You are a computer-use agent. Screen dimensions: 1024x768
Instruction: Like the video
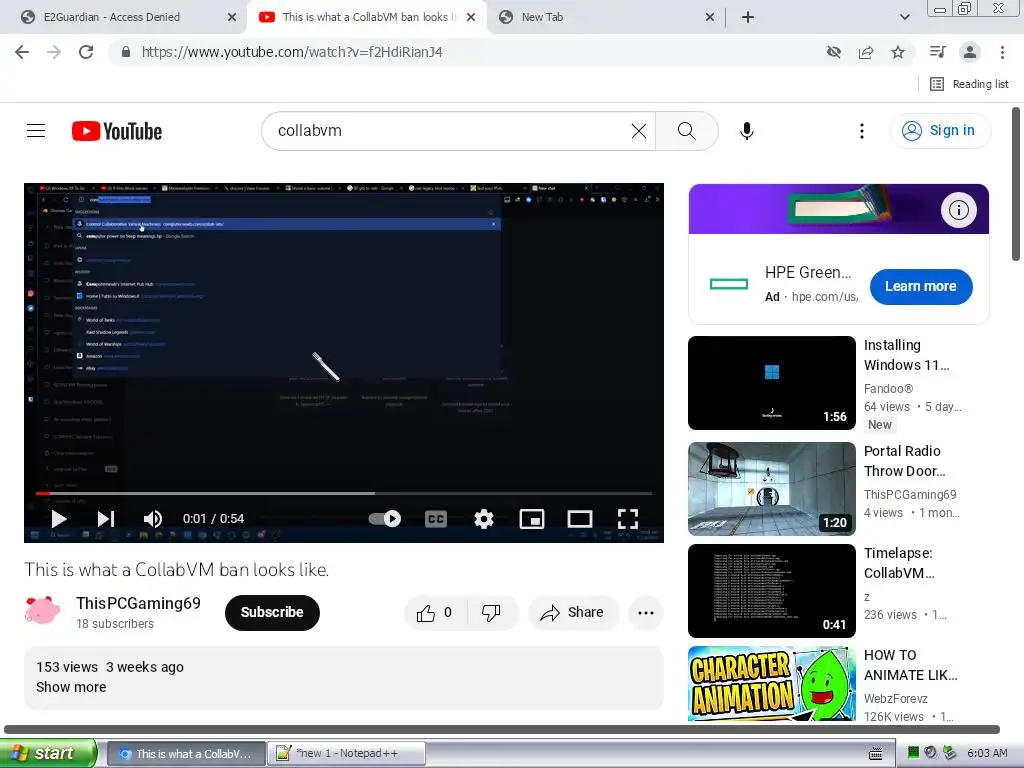[x=435, y=613]
